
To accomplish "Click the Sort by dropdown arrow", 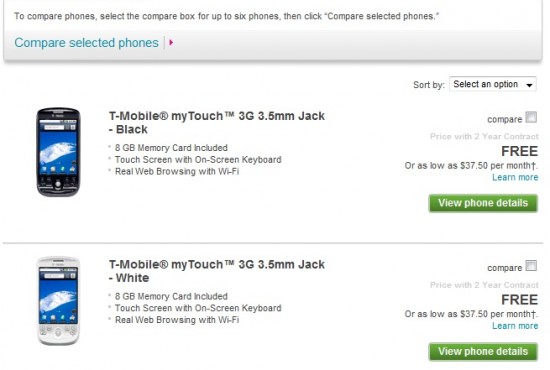I will 529,85.
